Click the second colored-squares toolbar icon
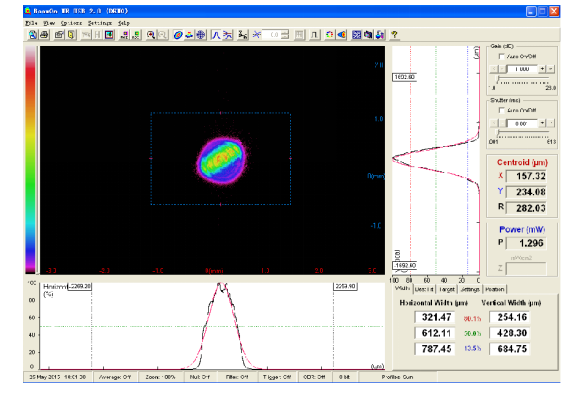The width and height of the screenshot is (573, 395). (x=136, y=35)
